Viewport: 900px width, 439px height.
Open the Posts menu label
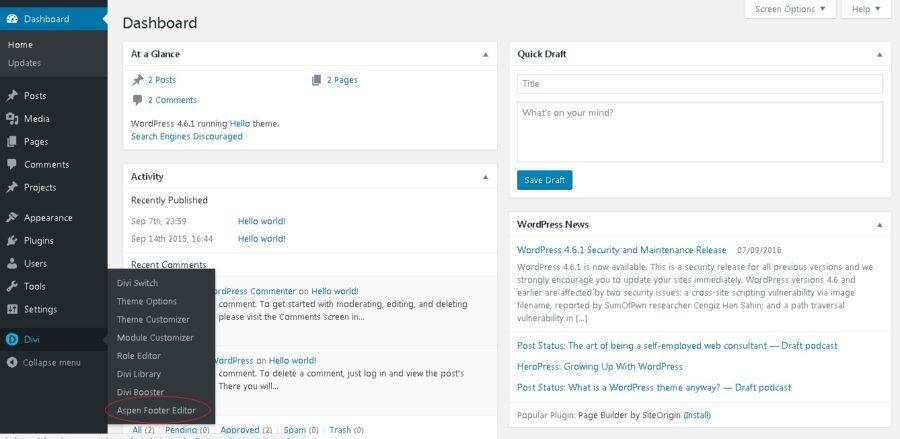(x=35, y=96)
